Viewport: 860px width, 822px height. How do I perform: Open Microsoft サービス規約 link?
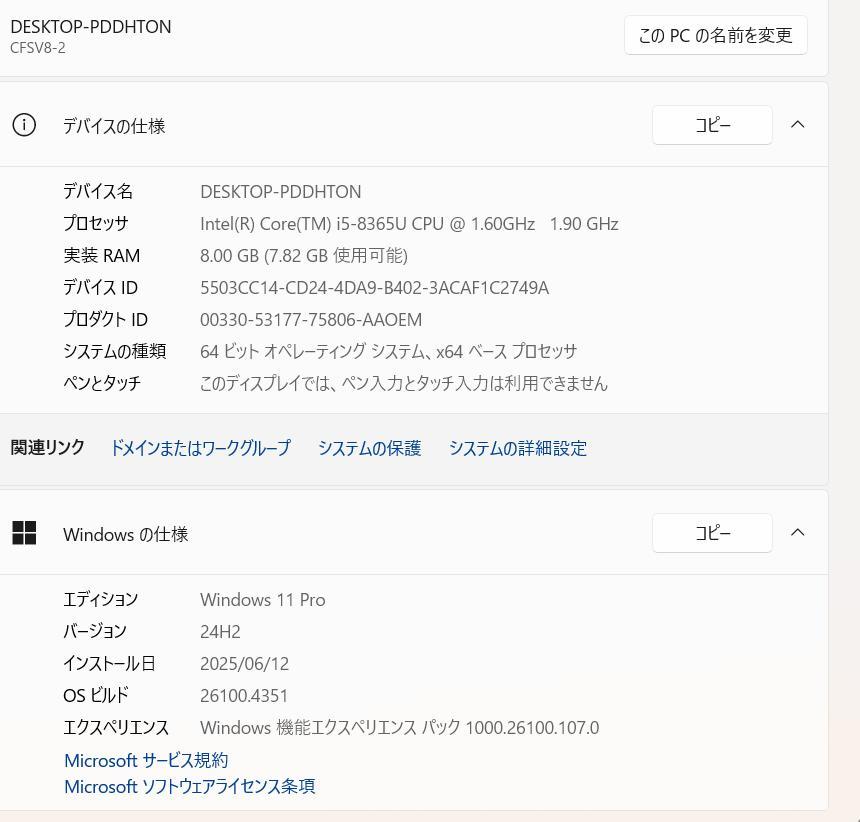coord(146,760)
